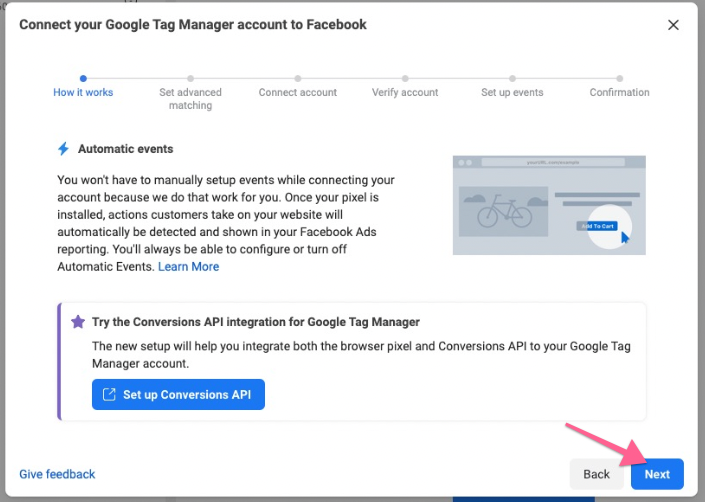705x502 pixels.
Task: Select the How it works step label
Action: pos(83,93)
